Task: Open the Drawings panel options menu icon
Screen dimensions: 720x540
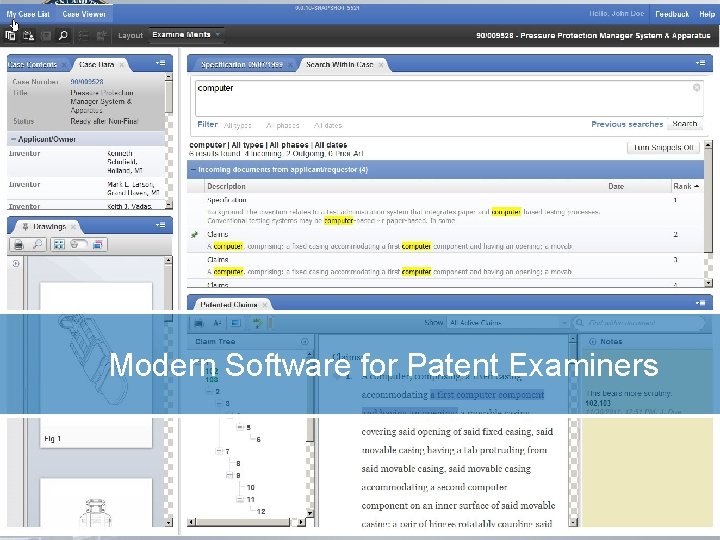Action: coord(160,225)
